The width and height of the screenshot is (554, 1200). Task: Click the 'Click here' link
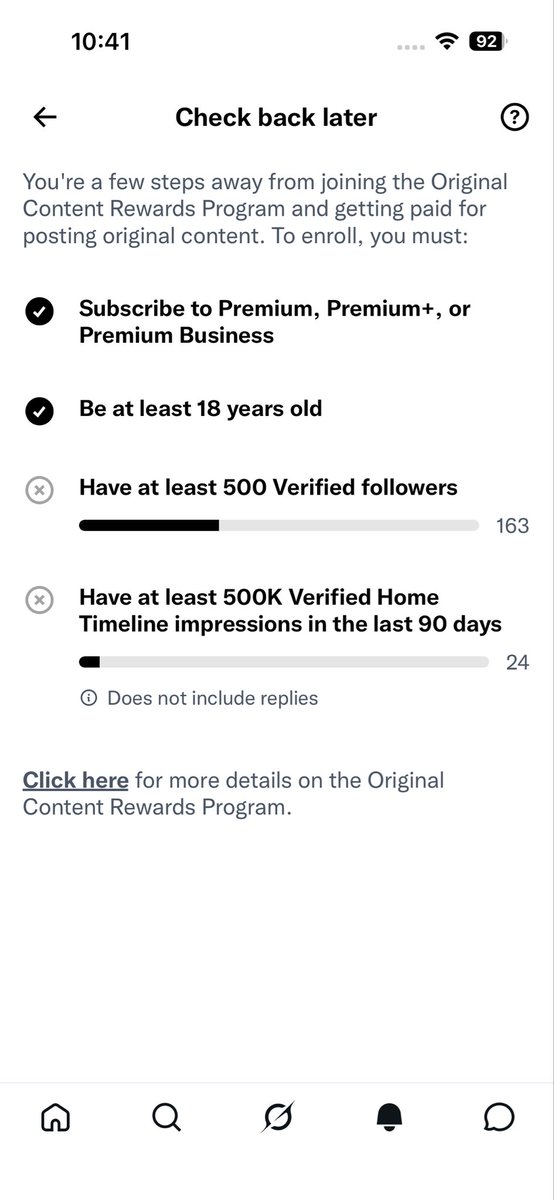tap(76, 780)
